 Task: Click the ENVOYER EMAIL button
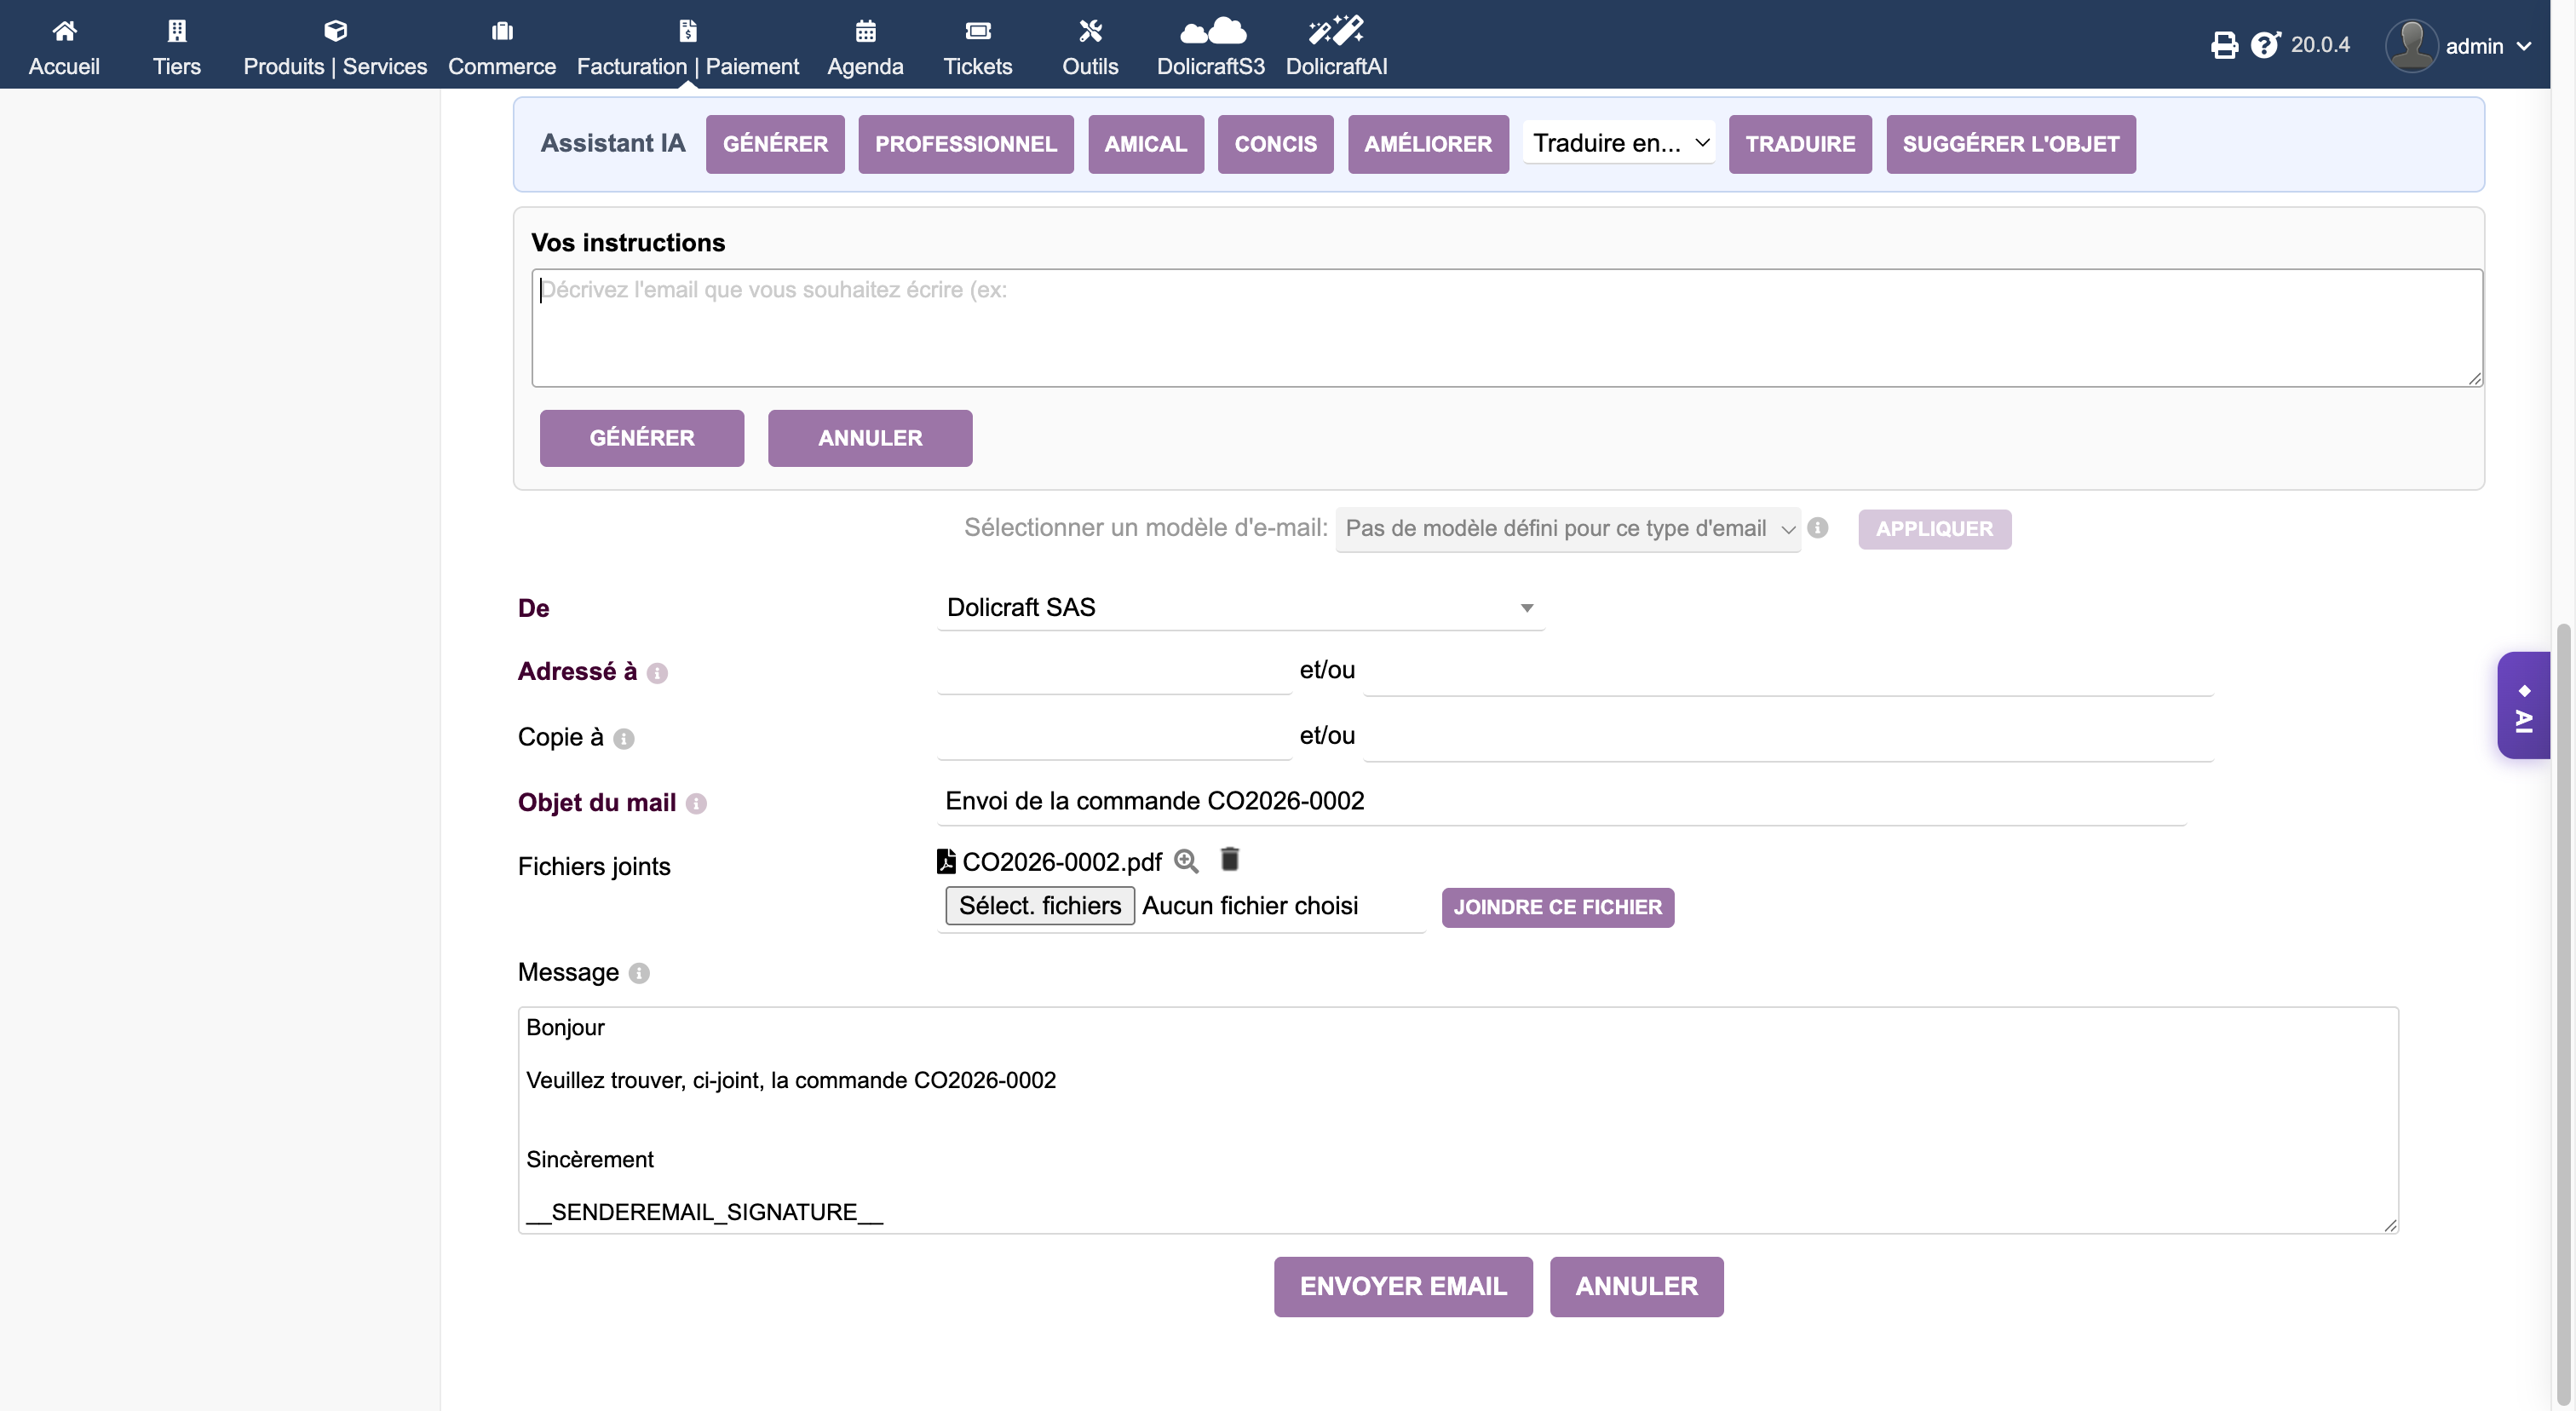[1402, 1287]
